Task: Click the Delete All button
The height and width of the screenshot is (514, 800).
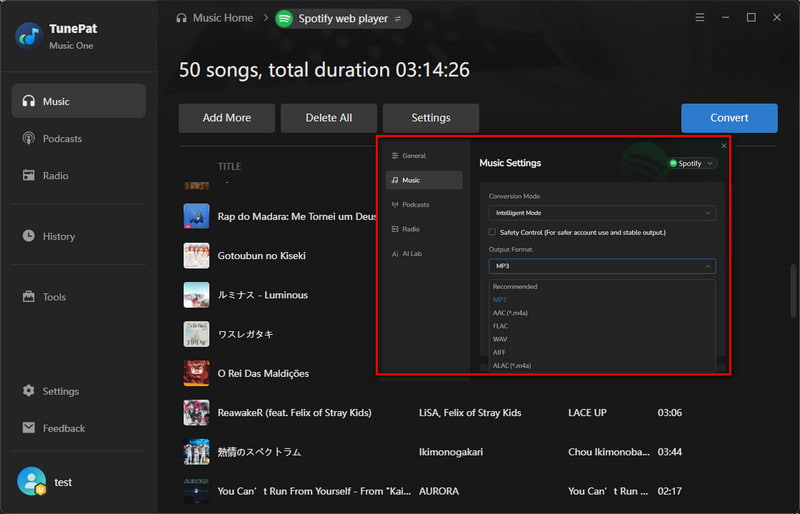Action: point(329,118)
